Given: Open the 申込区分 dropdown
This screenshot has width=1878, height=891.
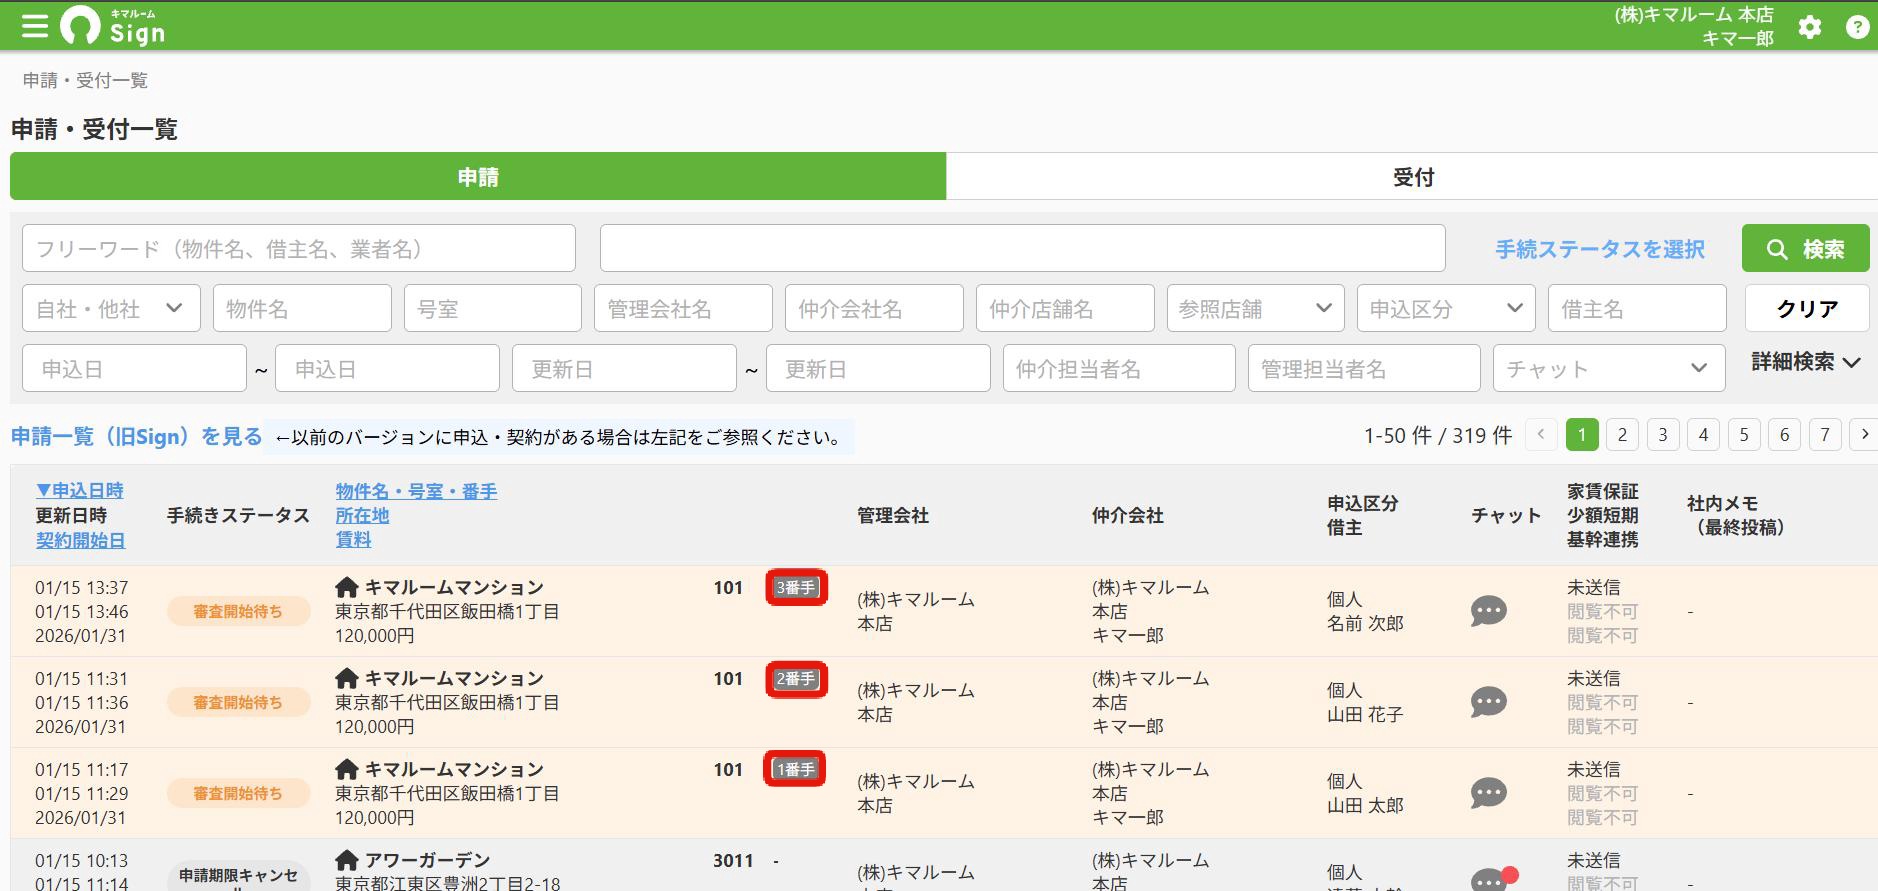Looking at the screenshot, I should (x=1446, y=308).
